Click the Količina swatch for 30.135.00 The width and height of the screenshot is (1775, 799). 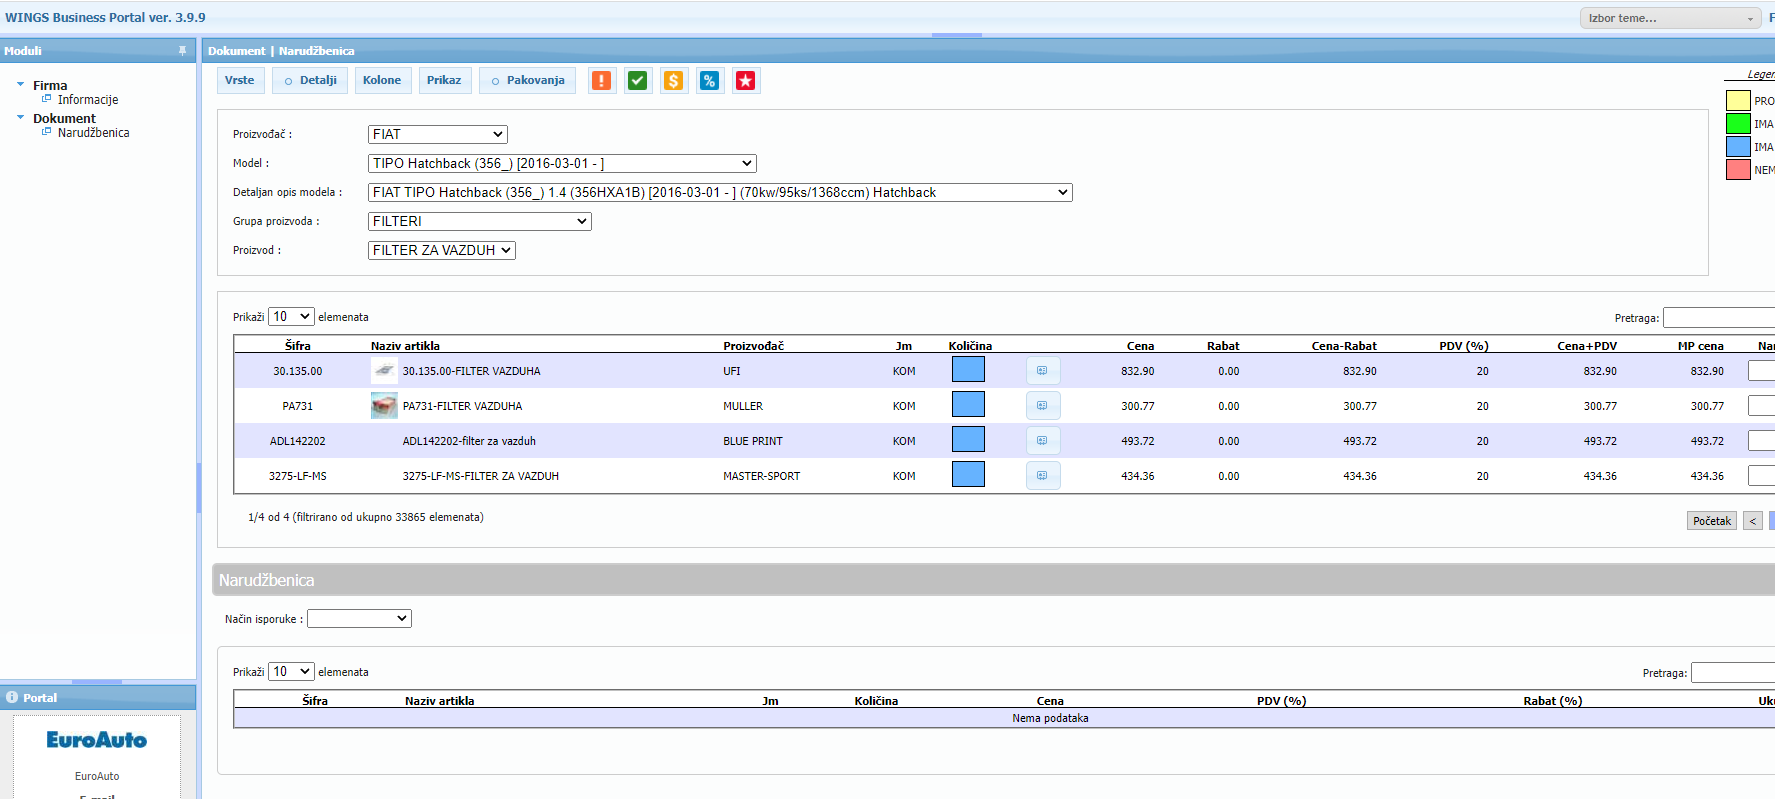pyautogui.click(x=968, y=370)
